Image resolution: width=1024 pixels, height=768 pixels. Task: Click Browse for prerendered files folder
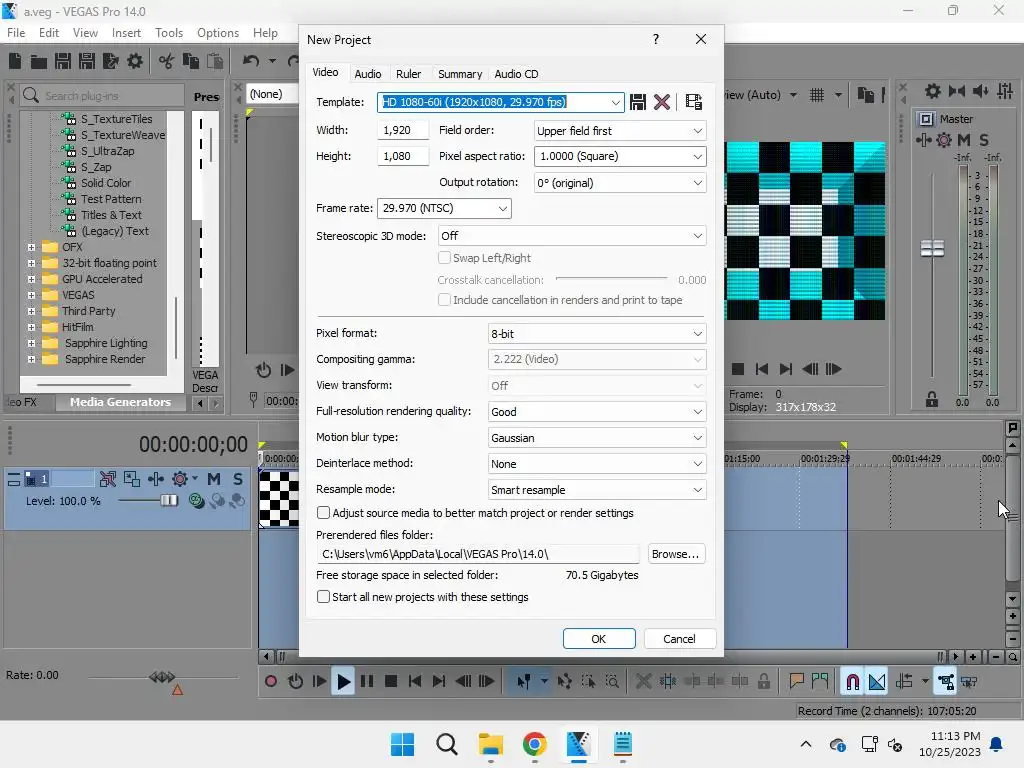pos(676,554)
